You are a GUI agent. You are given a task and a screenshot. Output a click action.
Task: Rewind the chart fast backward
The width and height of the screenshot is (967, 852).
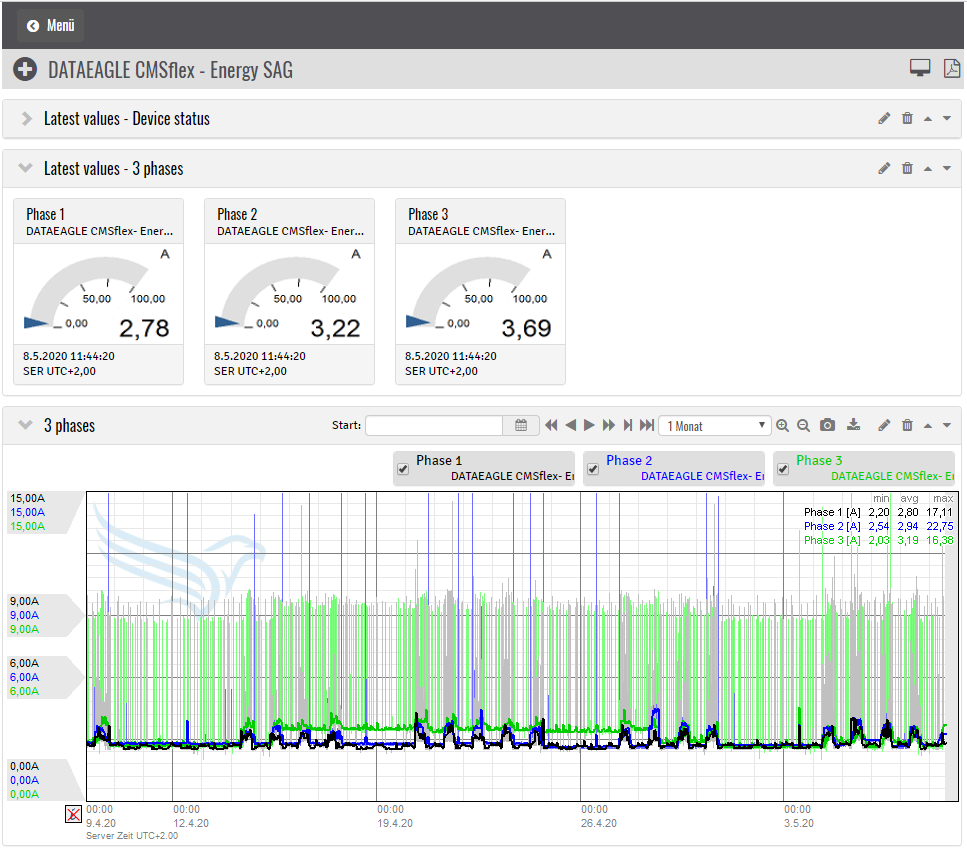[x=551, y=425]
